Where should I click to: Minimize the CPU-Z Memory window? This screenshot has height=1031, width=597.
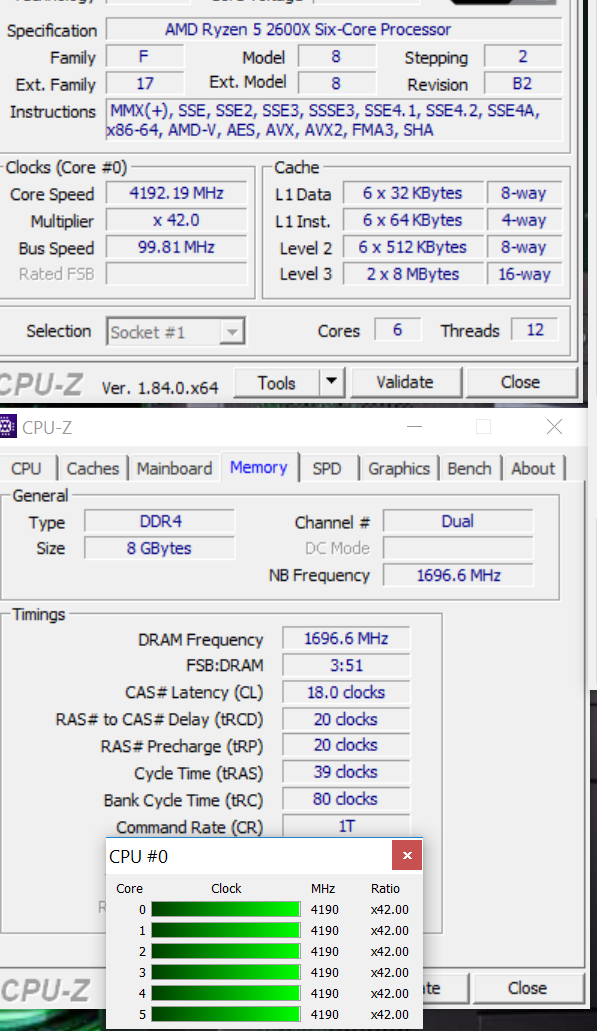pyautogui.click(x=414, y=427)
